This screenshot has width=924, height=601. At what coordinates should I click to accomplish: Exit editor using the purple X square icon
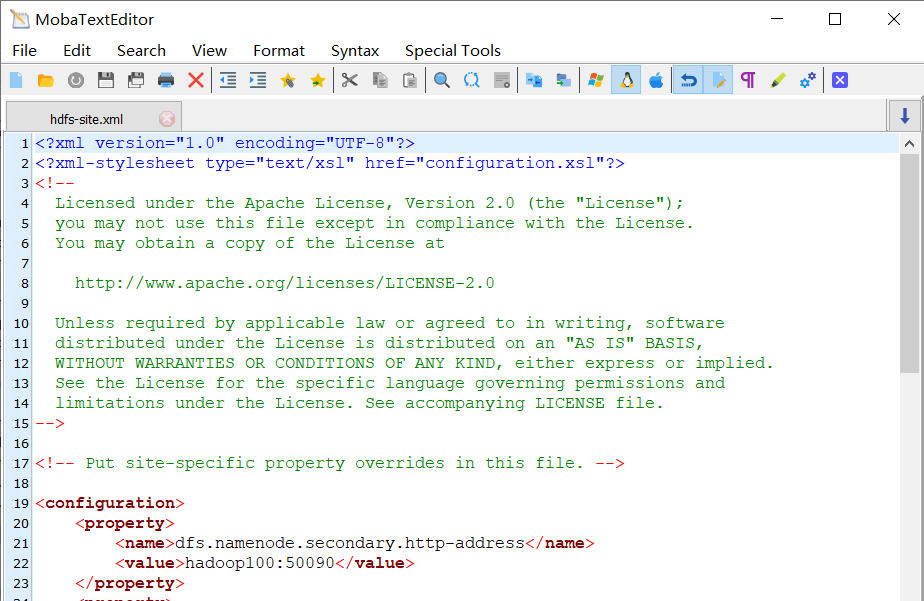pos(840,80)
